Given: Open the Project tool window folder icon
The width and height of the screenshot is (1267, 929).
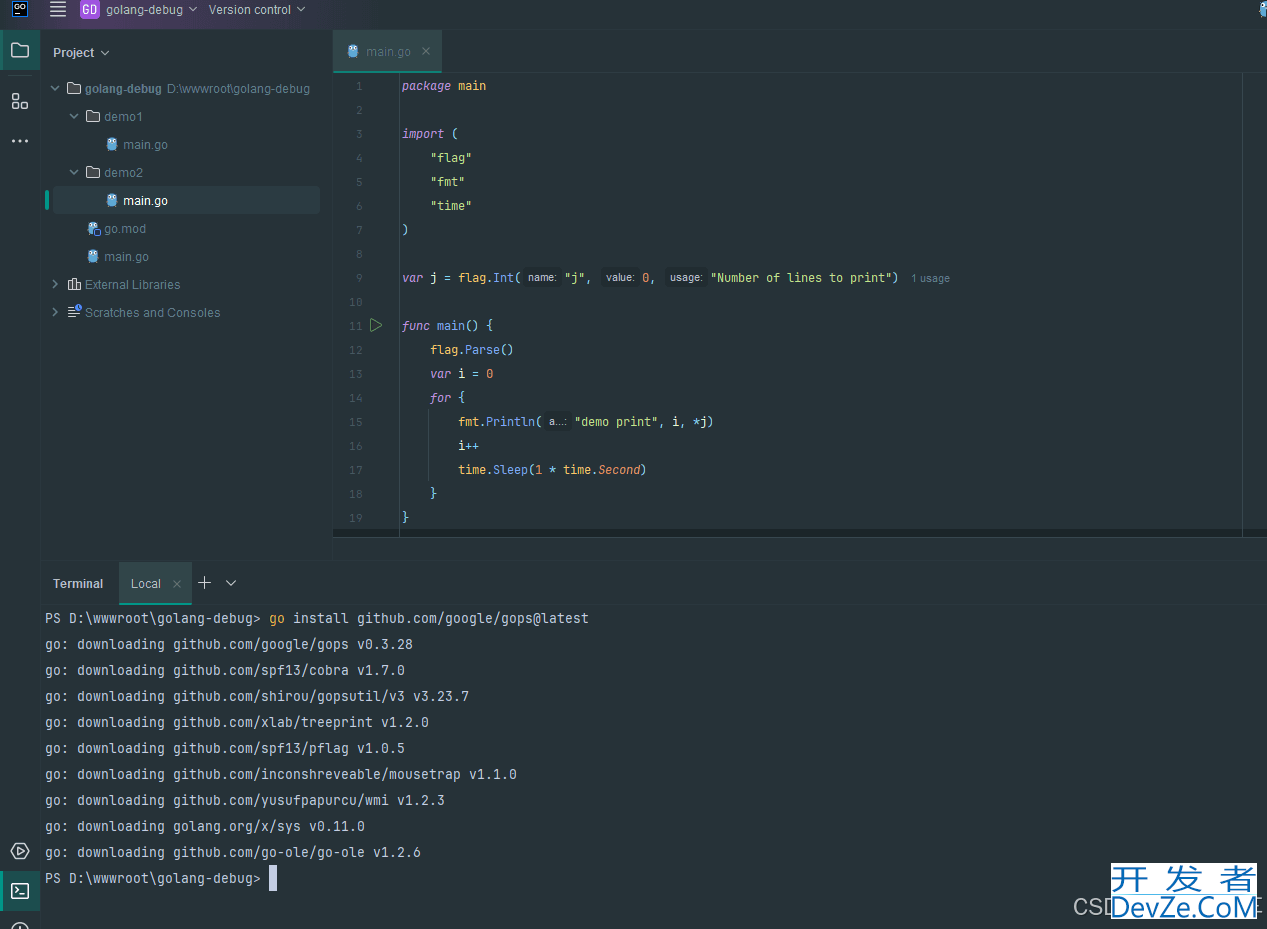Looking at the screenshot, I should tap(20, 50).
